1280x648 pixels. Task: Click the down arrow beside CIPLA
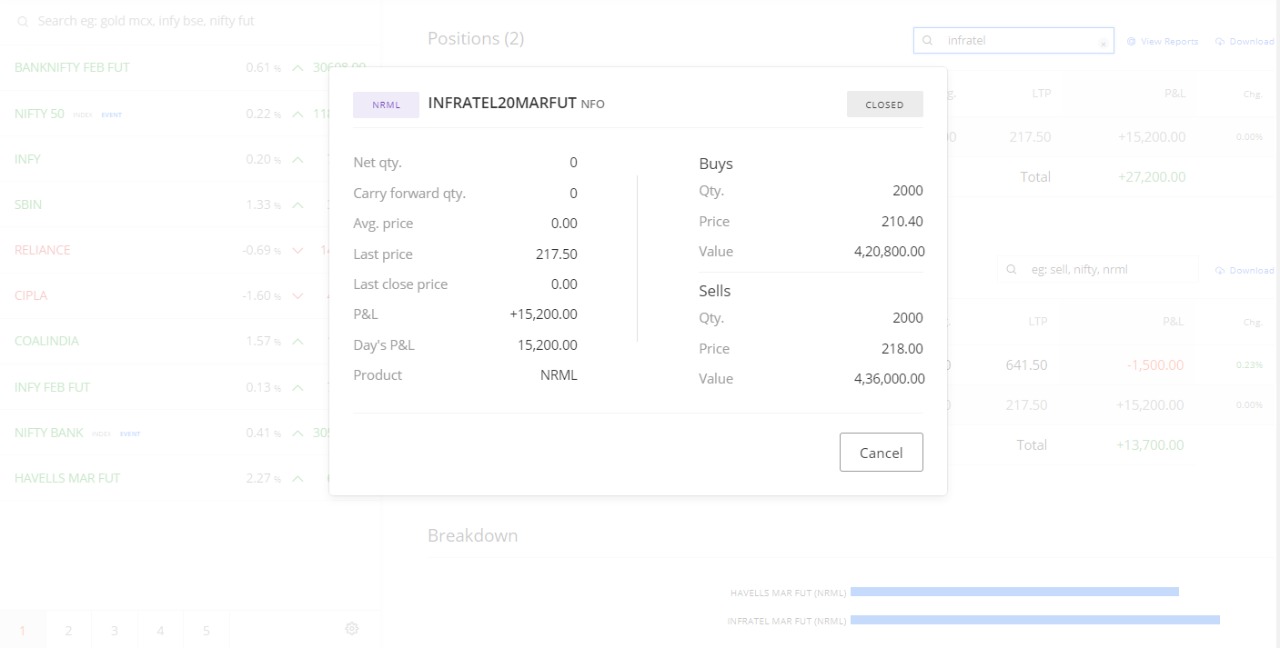(297, 296)
